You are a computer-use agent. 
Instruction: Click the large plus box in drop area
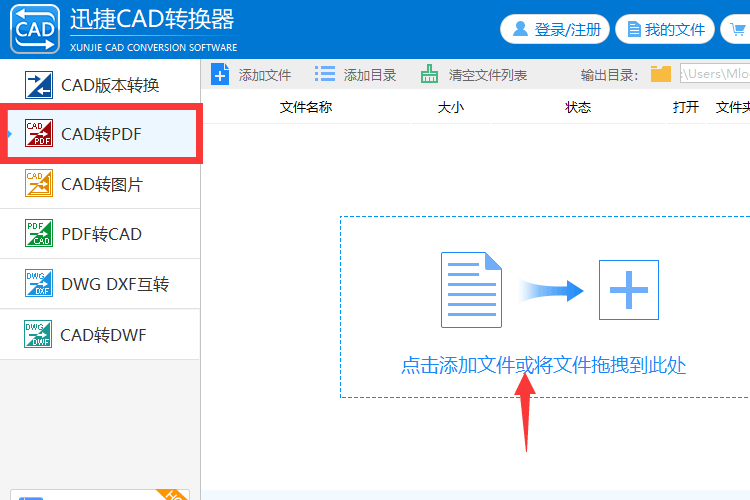[x=629, y=290]
